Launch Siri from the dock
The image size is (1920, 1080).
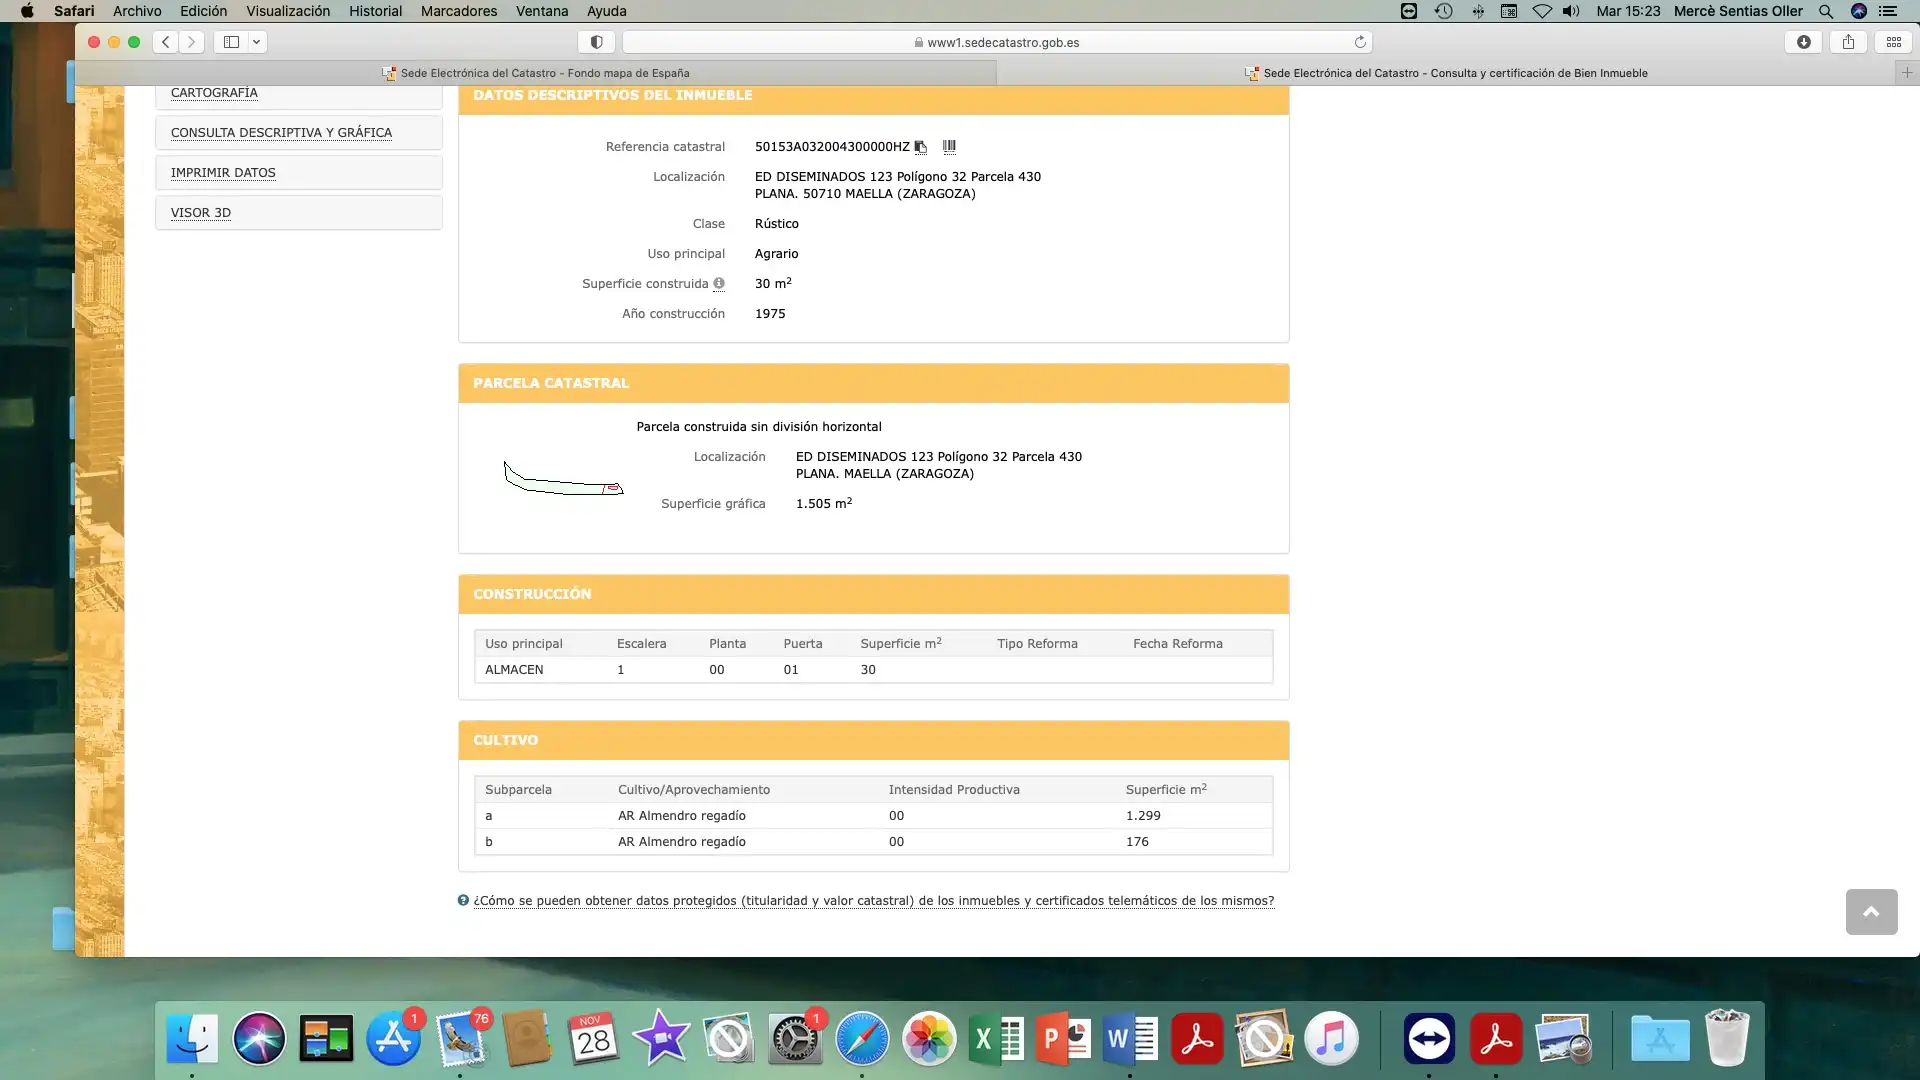coord(259,1039)
